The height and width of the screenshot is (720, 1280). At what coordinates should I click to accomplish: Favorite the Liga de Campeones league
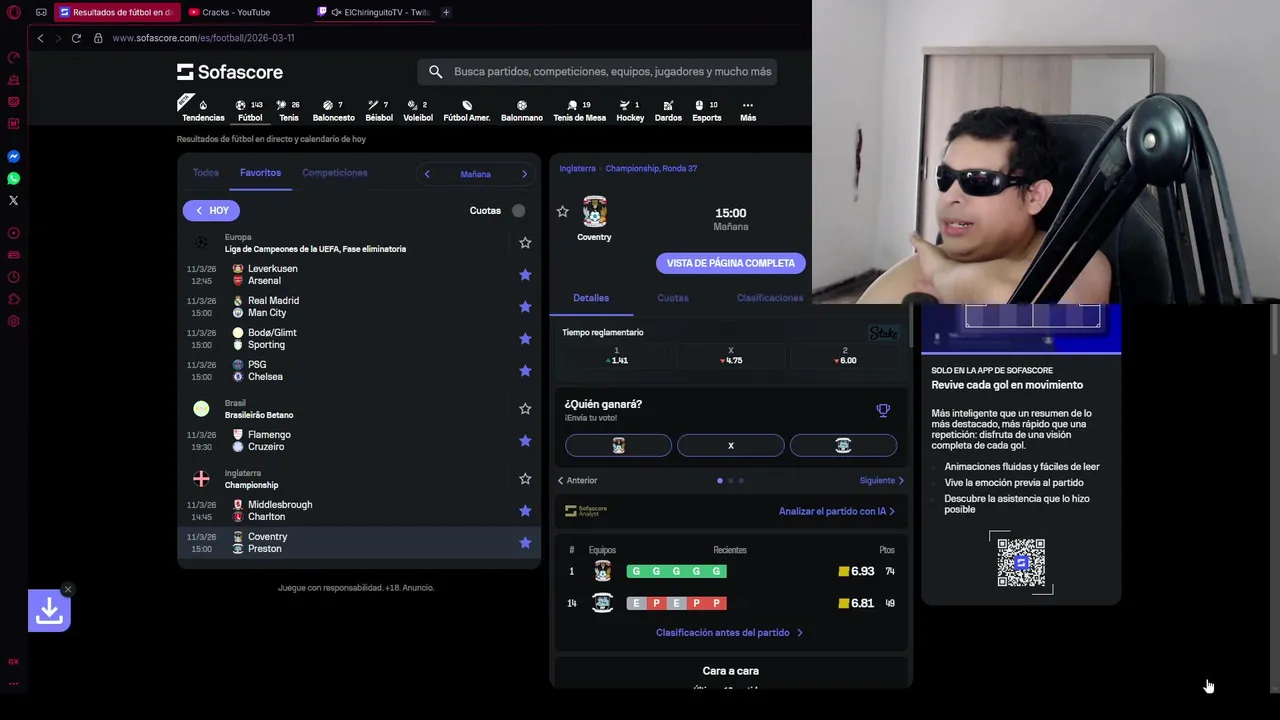(525, 243)
